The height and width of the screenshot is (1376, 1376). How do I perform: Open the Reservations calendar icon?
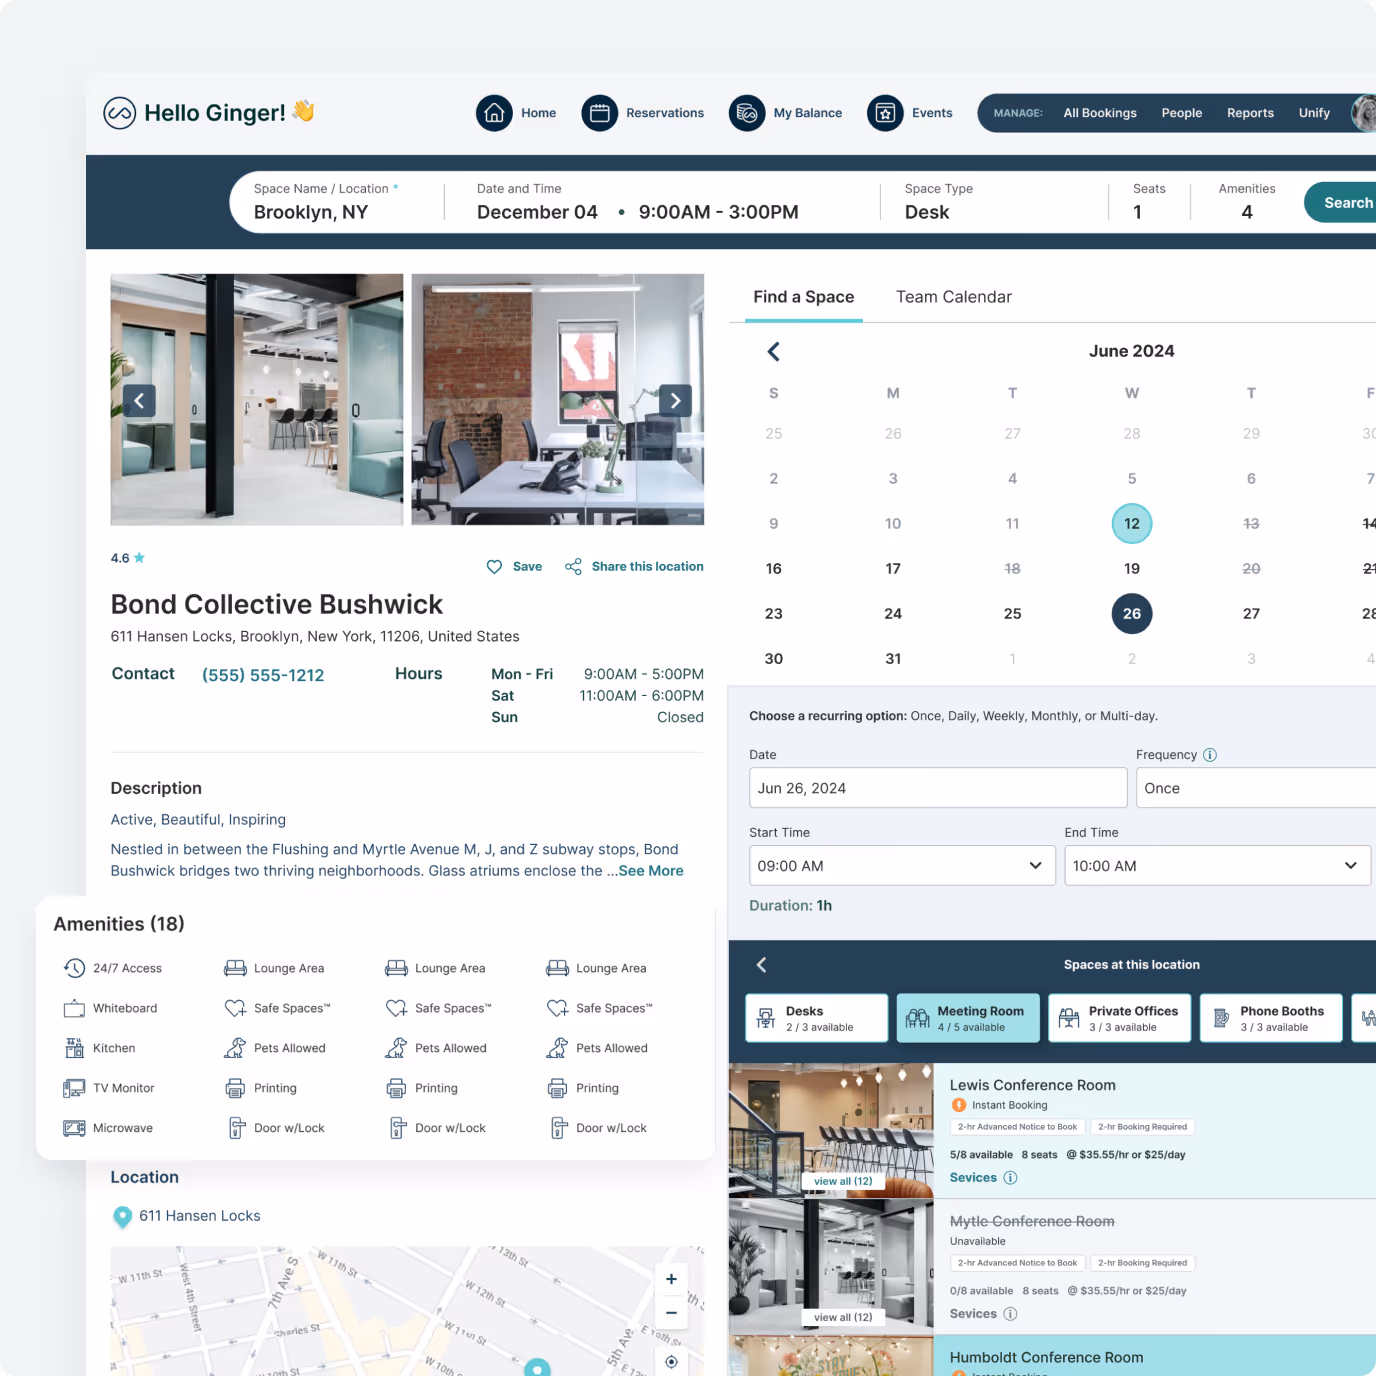point(599,113)
